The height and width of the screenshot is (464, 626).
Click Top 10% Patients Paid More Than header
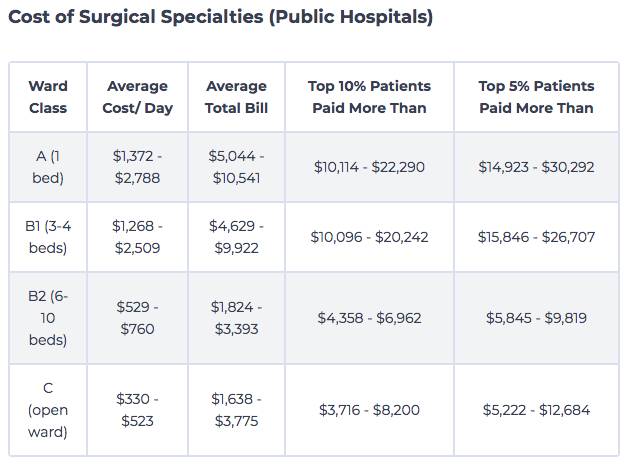click(369, 97)
